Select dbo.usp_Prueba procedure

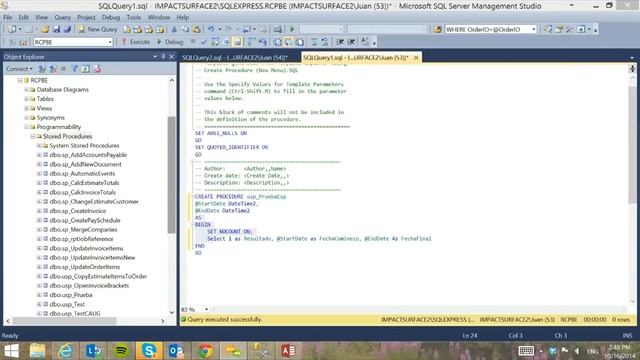[x=71, y=295]
